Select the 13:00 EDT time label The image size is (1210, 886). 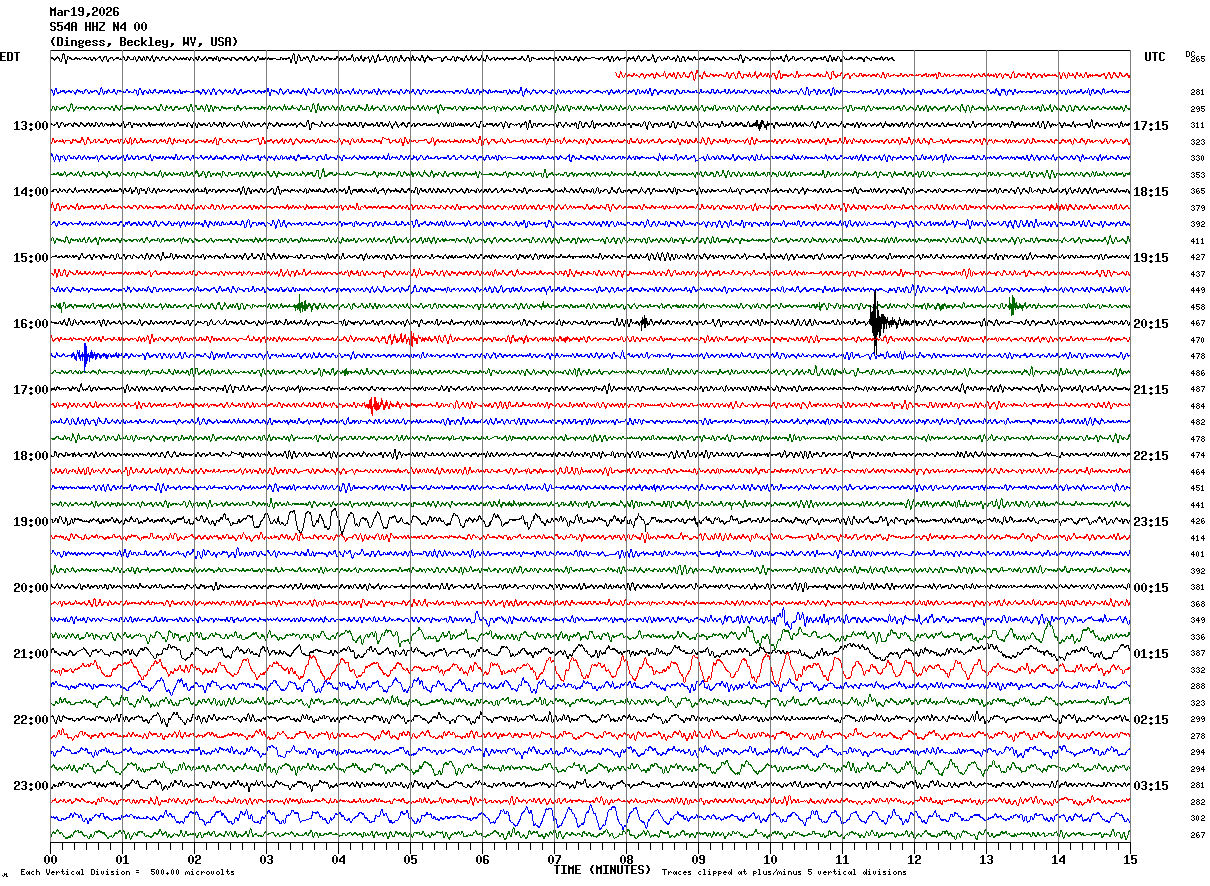point(31,125)
